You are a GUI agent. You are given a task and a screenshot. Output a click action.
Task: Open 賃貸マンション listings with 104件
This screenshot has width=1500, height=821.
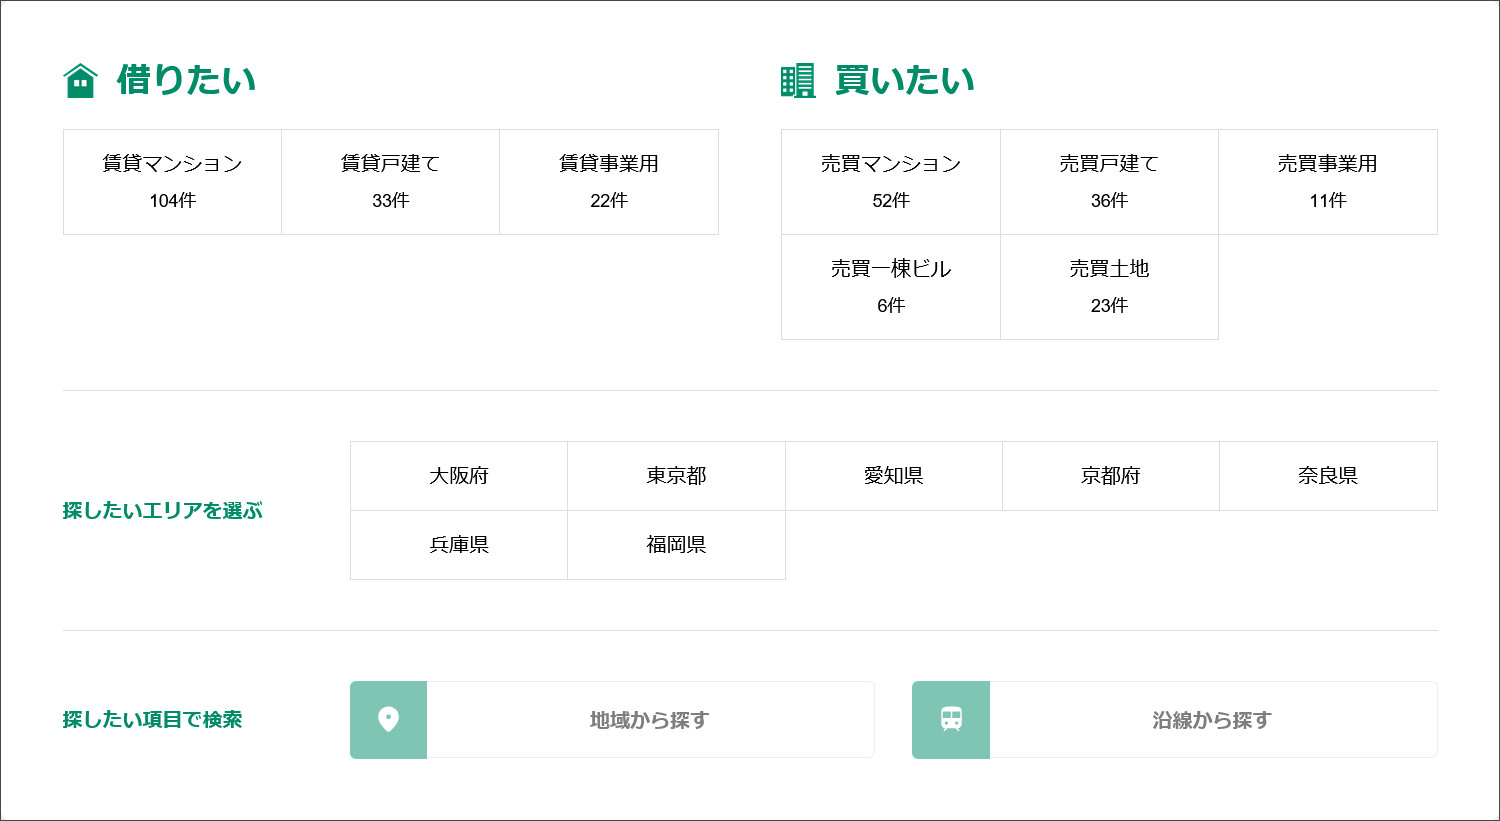[x=172, y=182]
